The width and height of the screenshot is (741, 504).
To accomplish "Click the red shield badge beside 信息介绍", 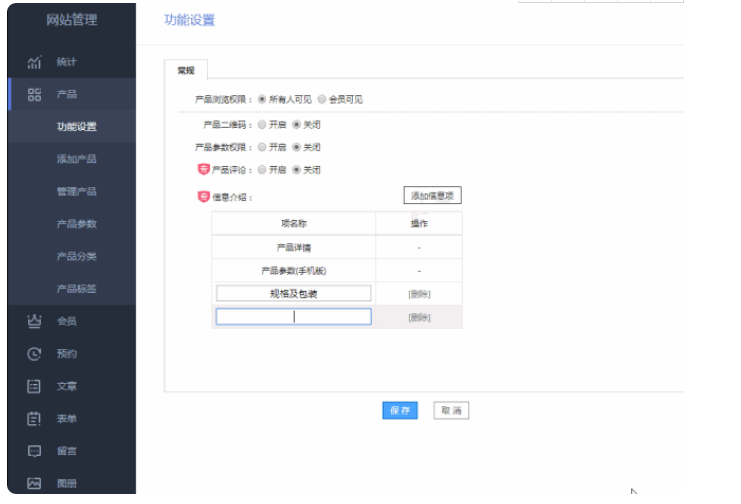I will point(204,196).
